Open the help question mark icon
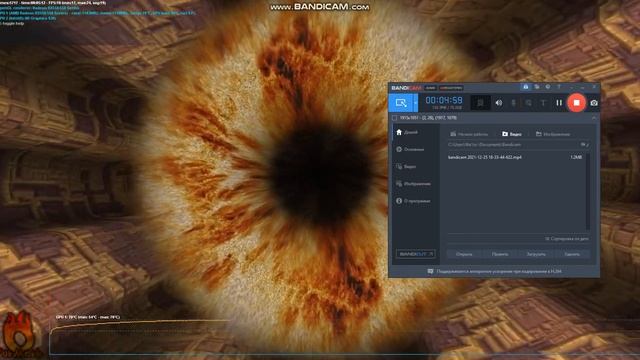The image size is (640, 360). (559, 87)
